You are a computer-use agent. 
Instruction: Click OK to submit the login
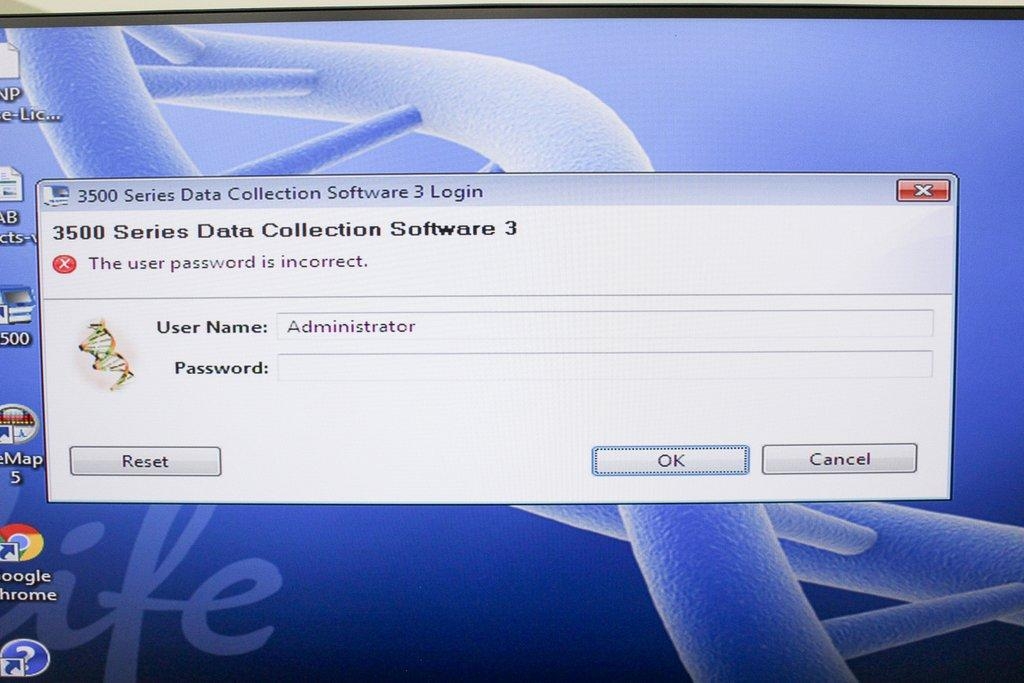coord(668,459)
